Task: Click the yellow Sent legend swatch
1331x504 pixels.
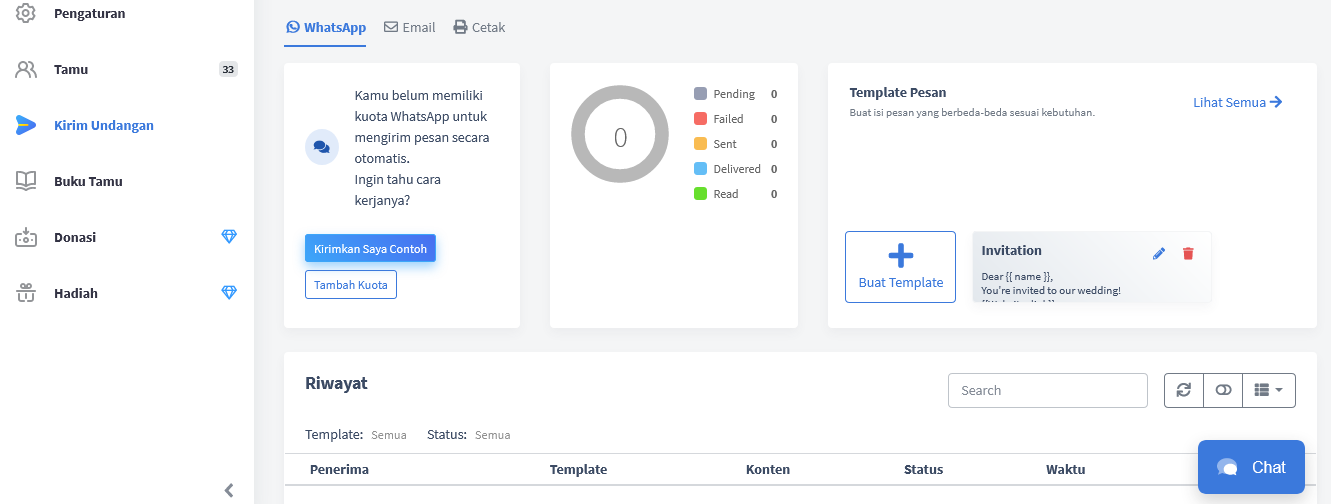Action: pos(700,144)
